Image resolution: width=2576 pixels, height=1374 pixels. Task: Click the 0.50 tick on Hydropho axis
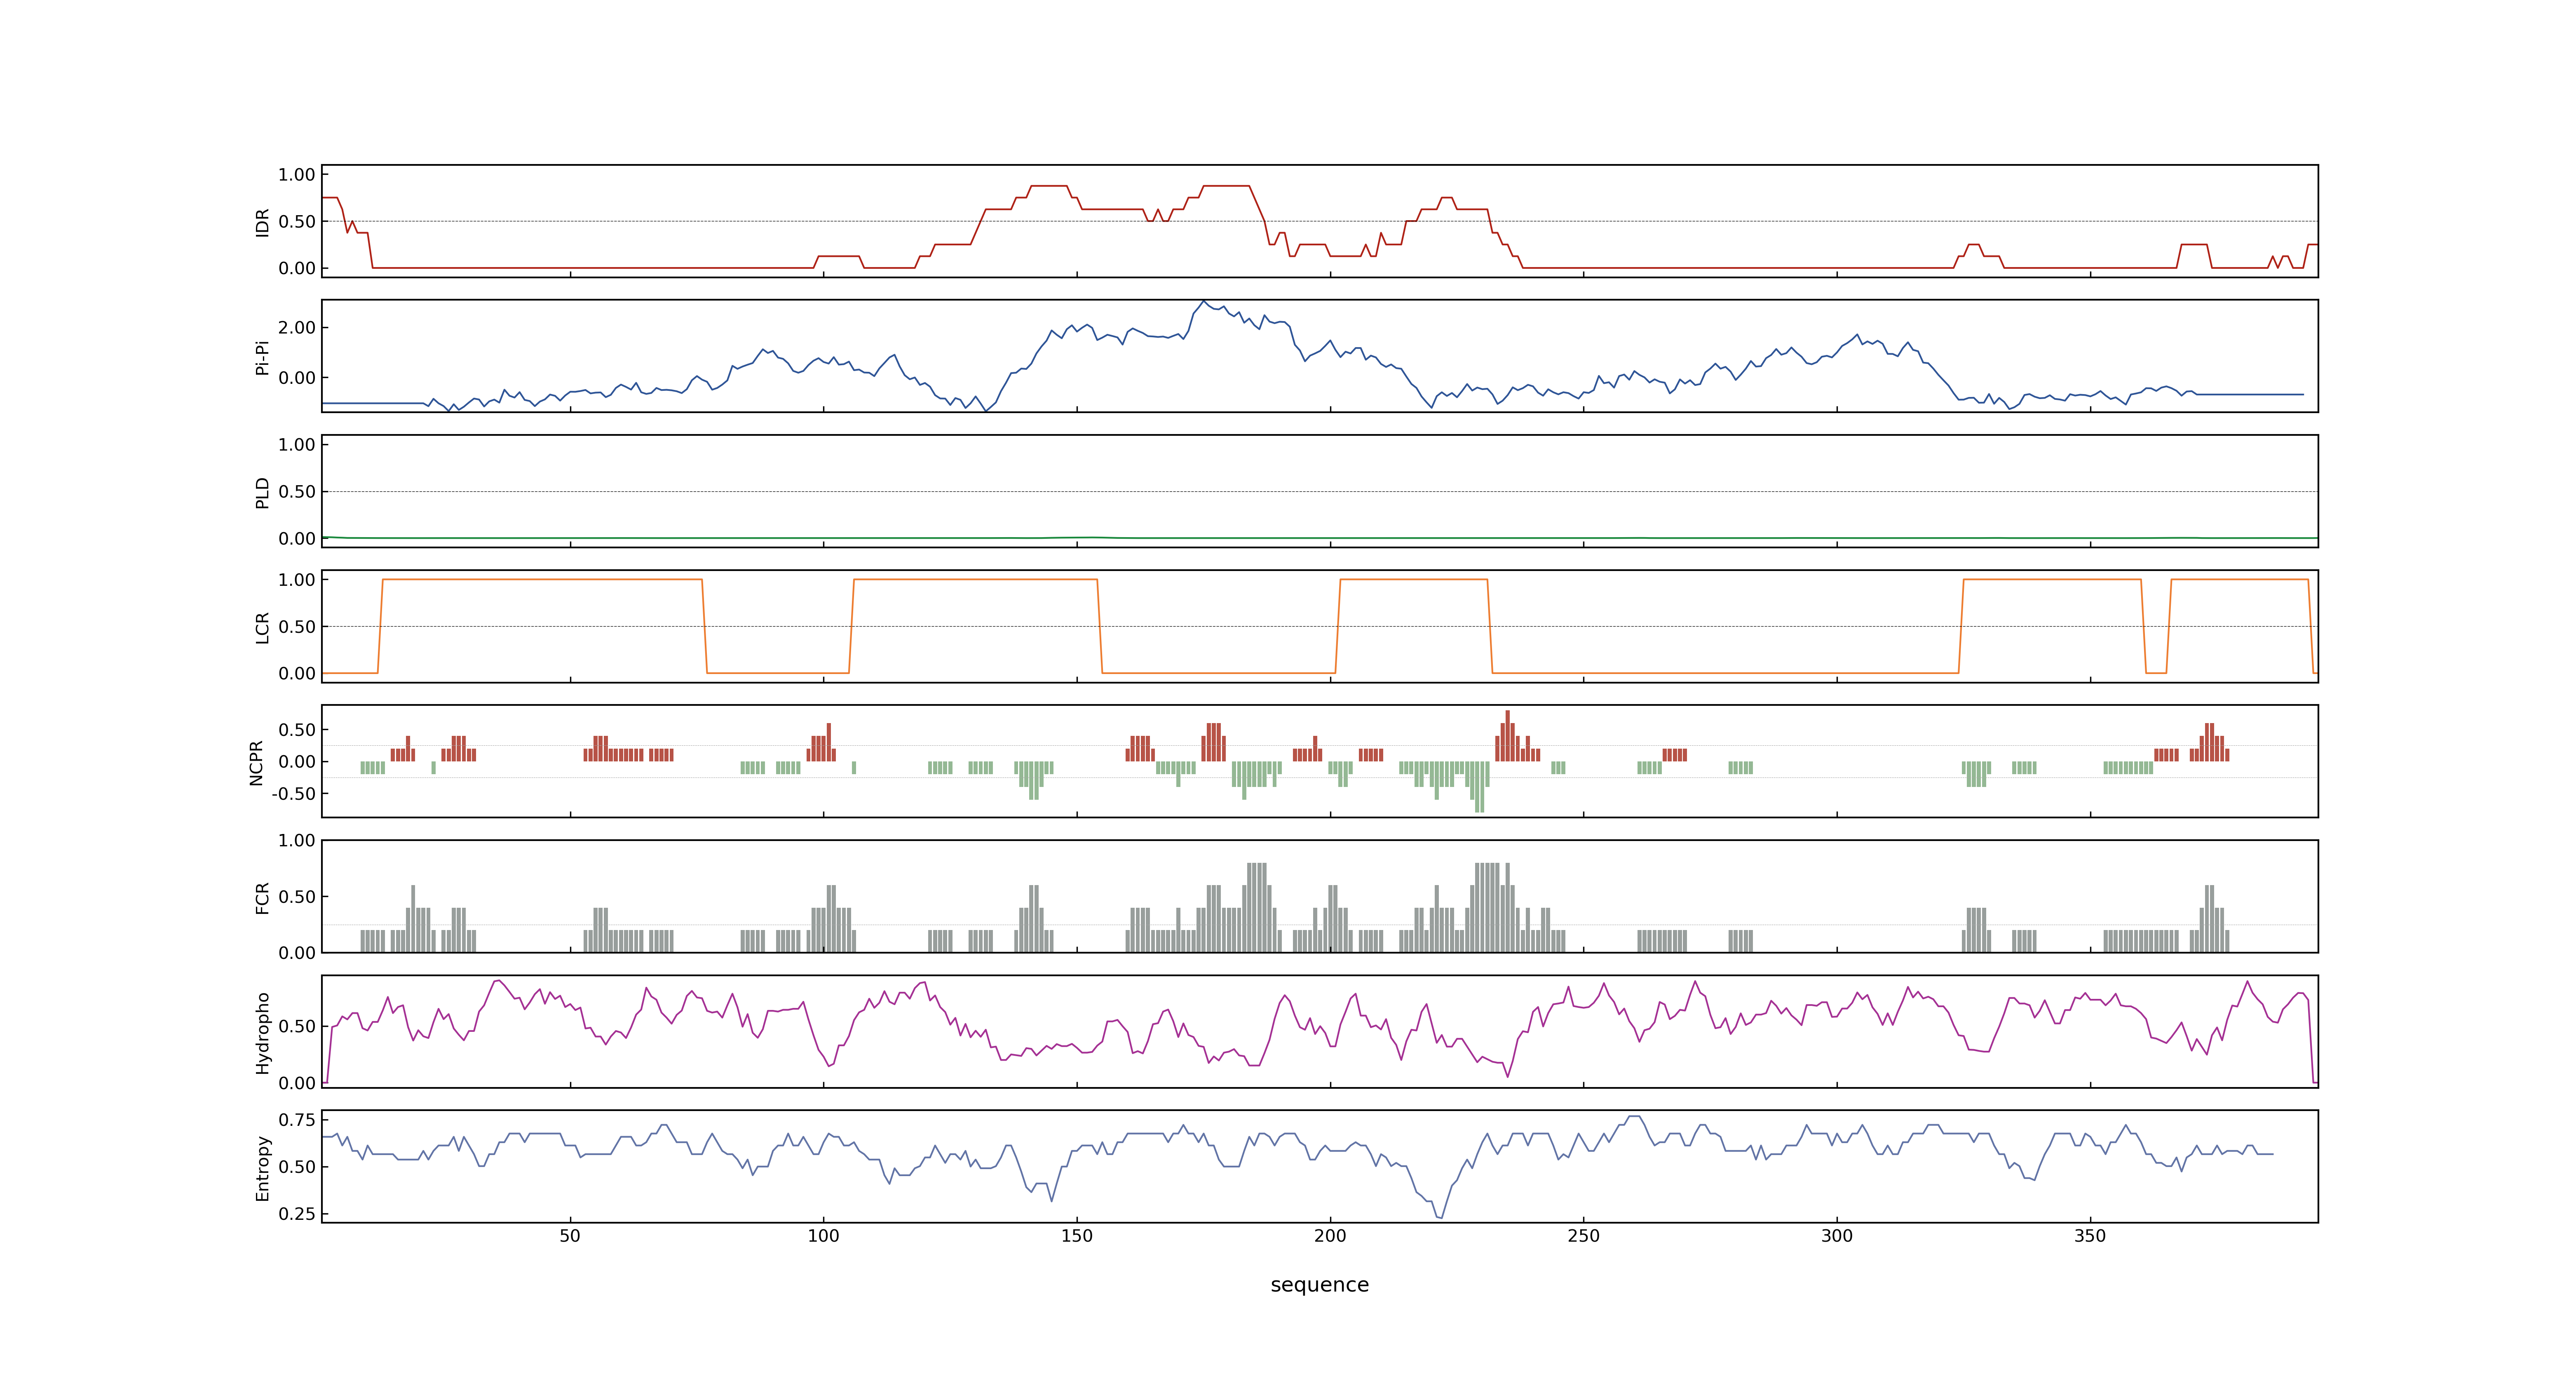coord(297,1027)
